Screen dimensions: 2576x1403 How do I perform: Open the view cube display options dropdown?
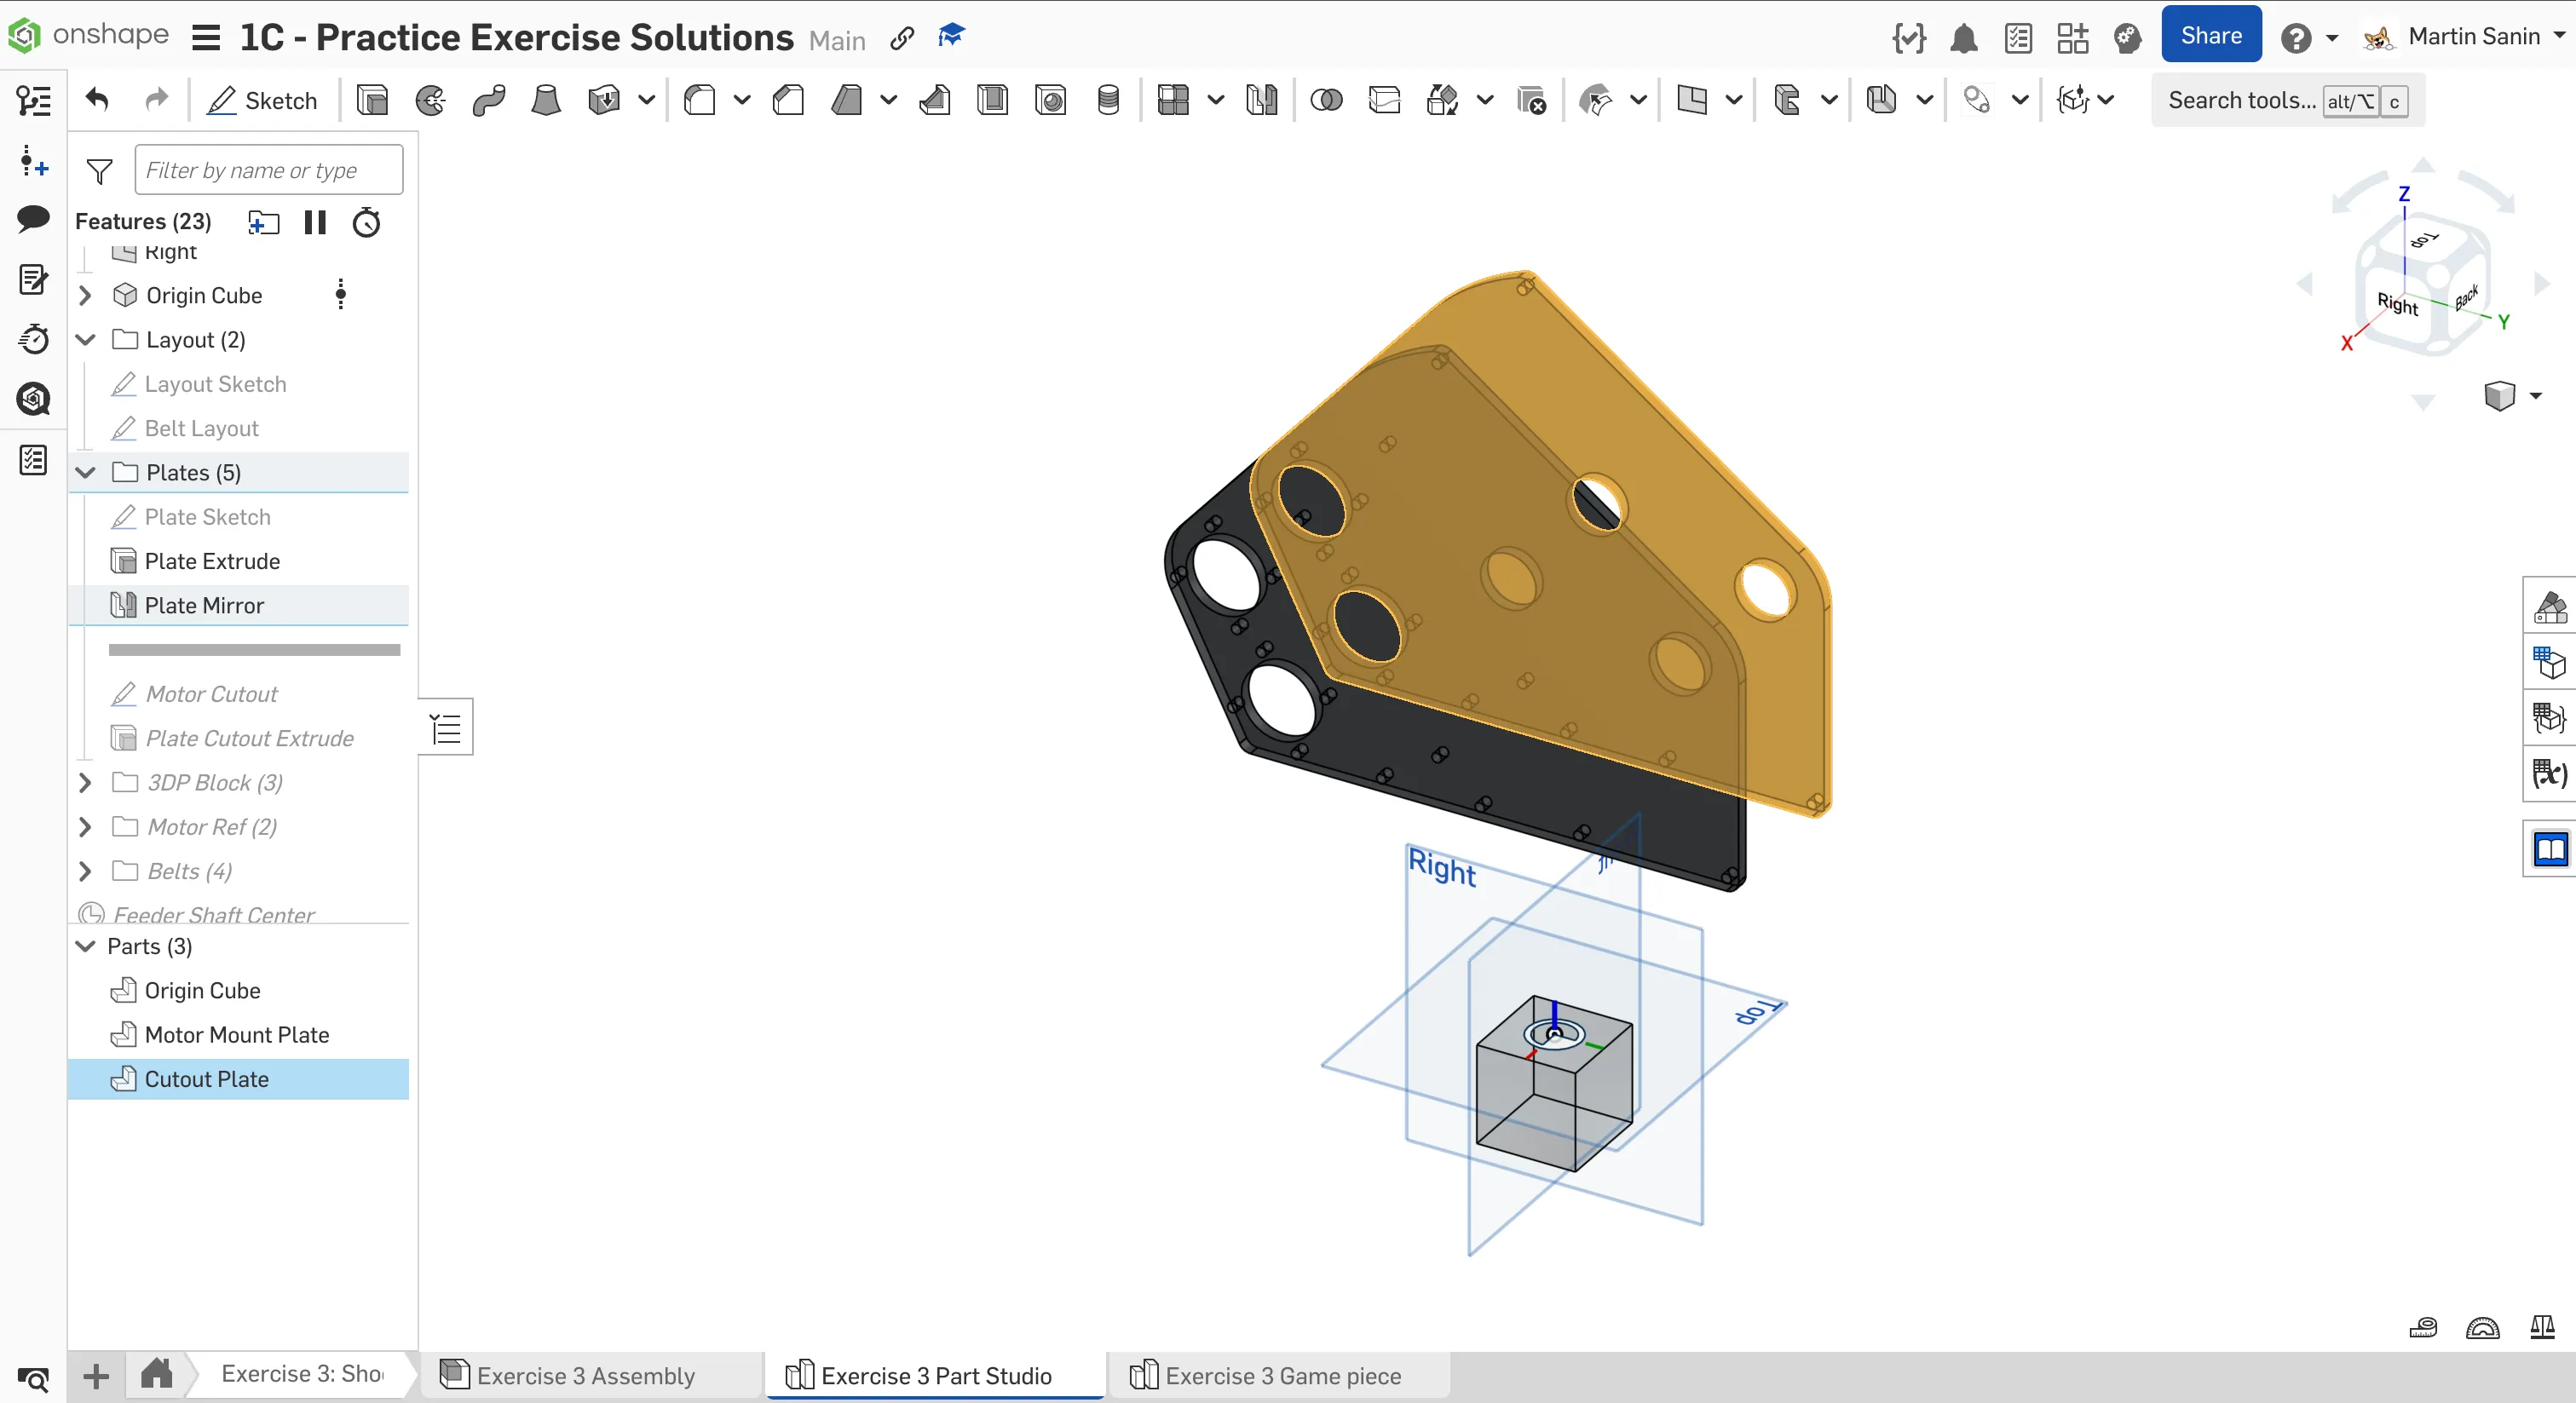2536,396
